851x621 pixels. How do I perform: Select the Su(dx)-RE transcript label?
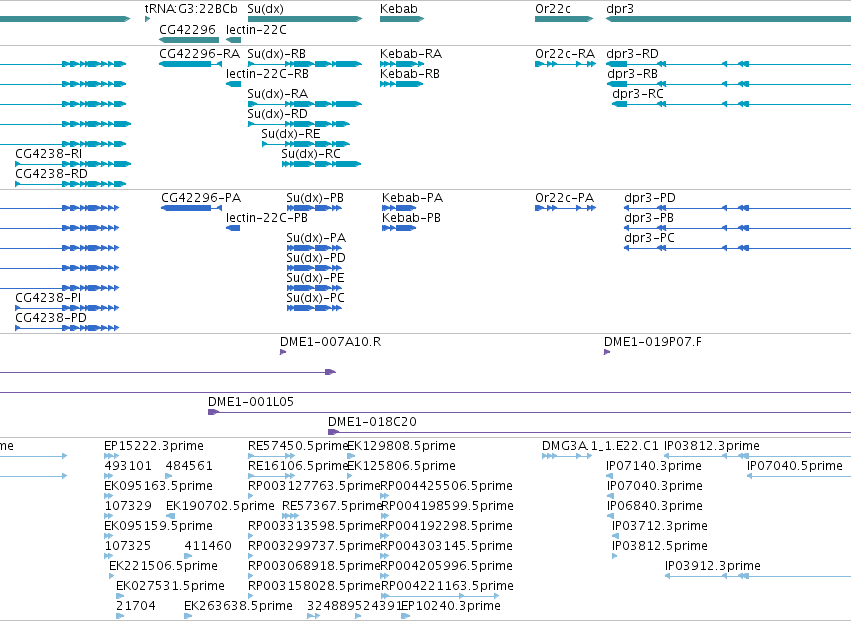click(290, 134)
